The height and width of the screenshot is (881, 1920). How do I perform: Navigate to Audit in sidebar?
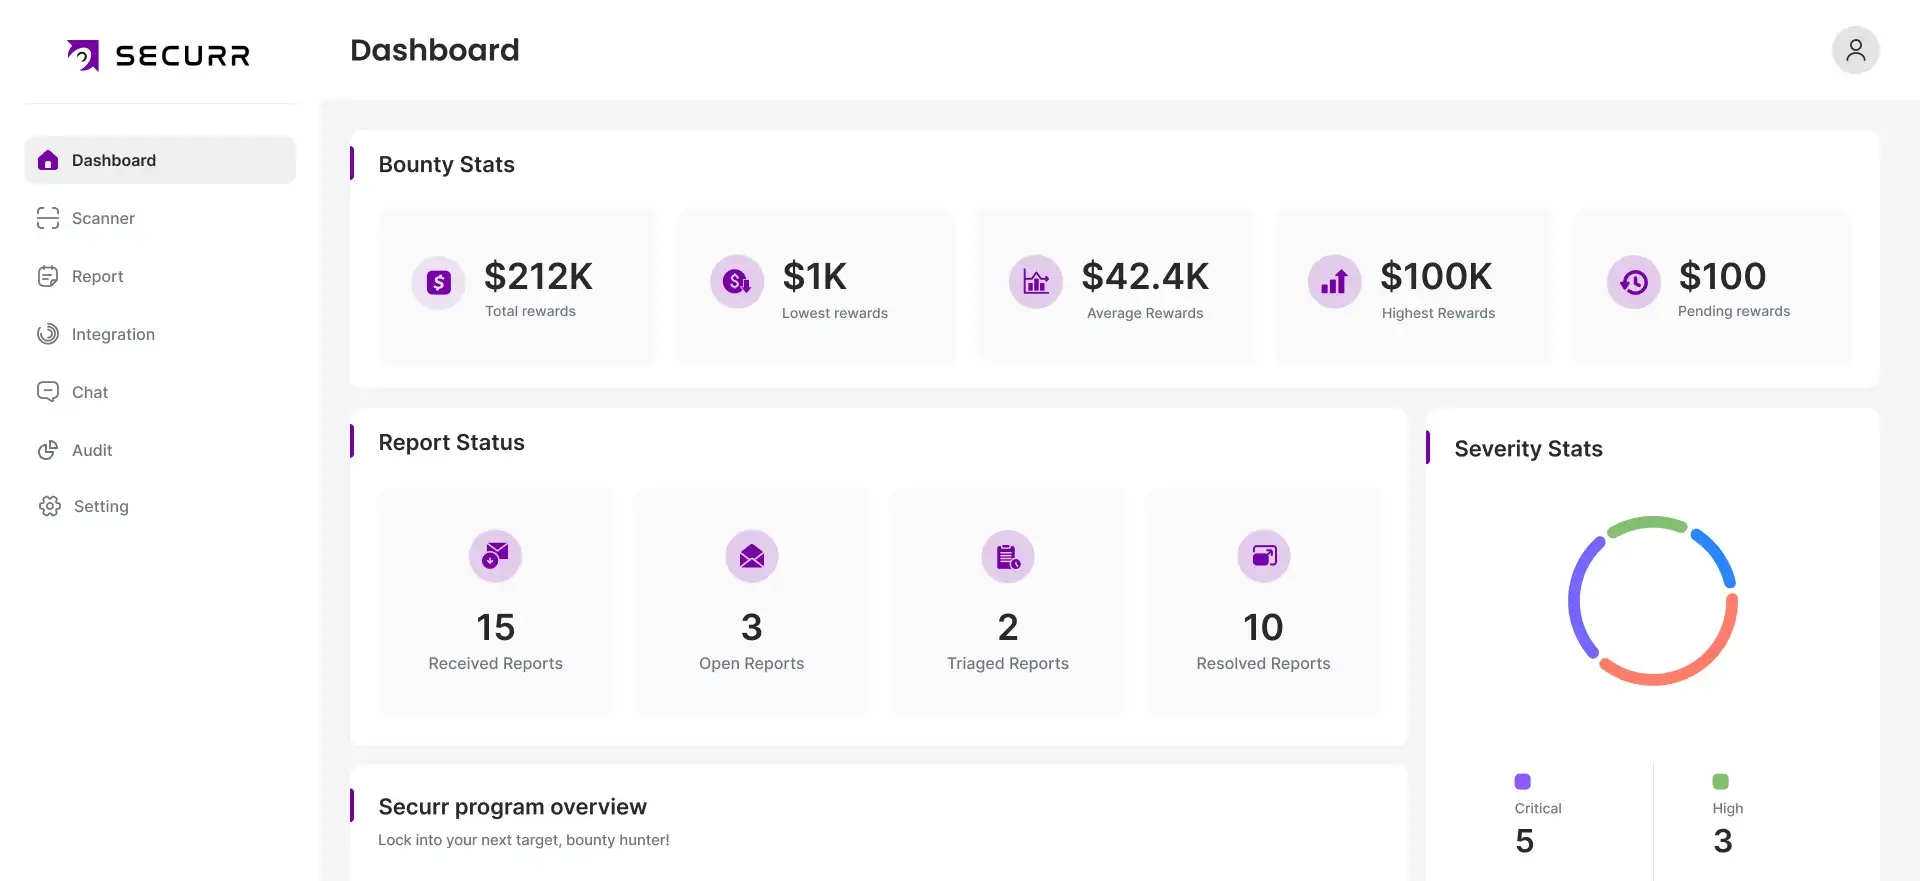[x=91, y=450]
